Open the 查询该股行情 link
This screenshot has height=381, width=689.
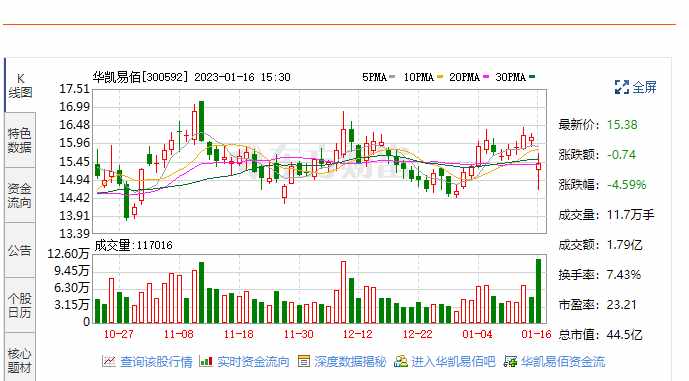click(156, 362)
